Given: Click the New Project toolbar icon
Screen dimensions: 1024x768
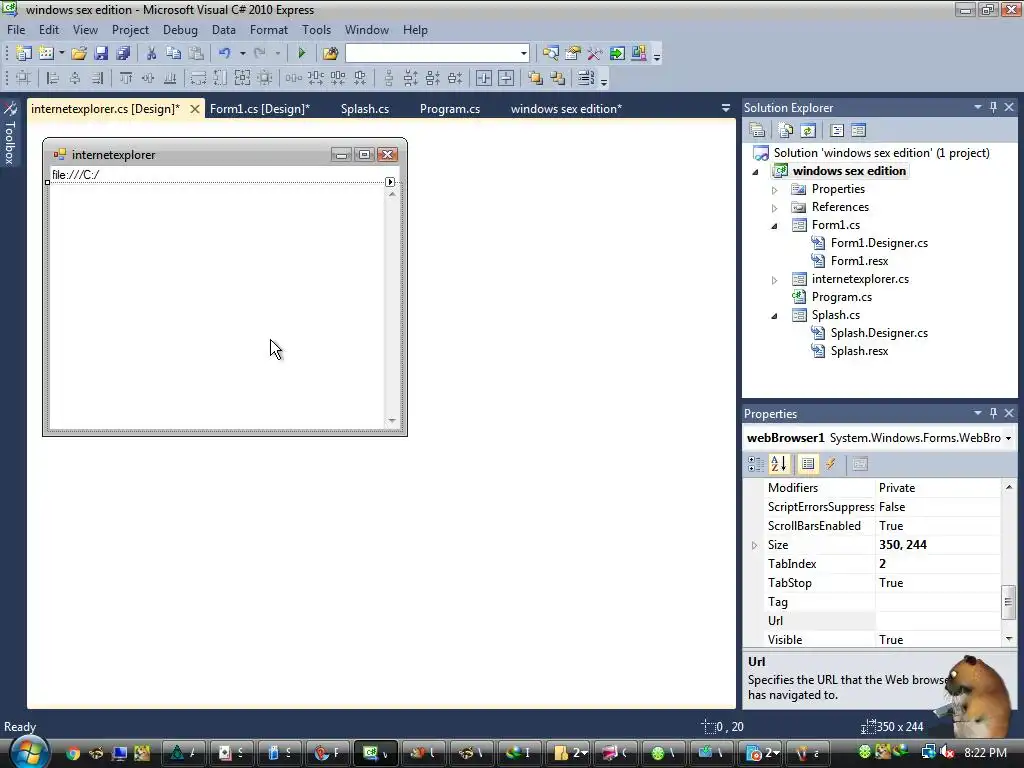Looking at the screenshot, I should (x=24, y=54).
